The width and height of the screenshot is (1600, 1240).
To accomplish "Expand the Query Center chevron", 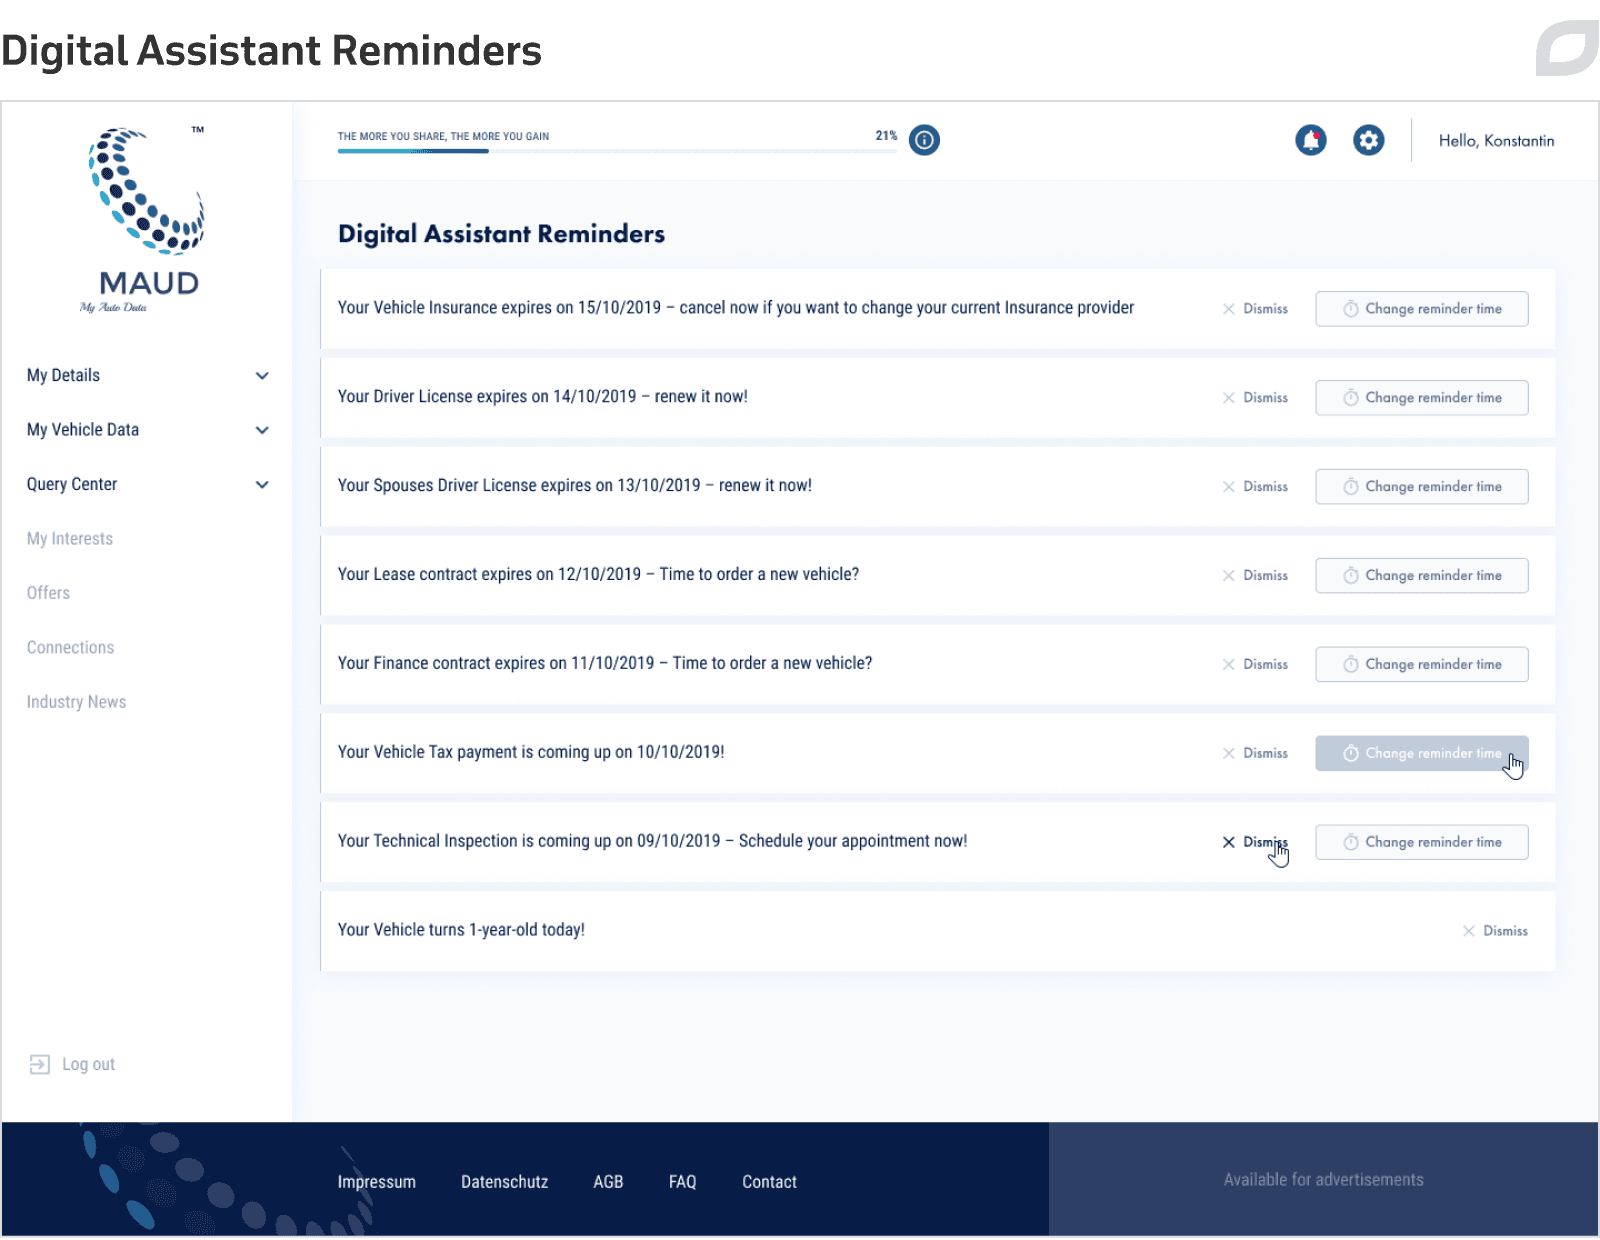I will (262, 485).
